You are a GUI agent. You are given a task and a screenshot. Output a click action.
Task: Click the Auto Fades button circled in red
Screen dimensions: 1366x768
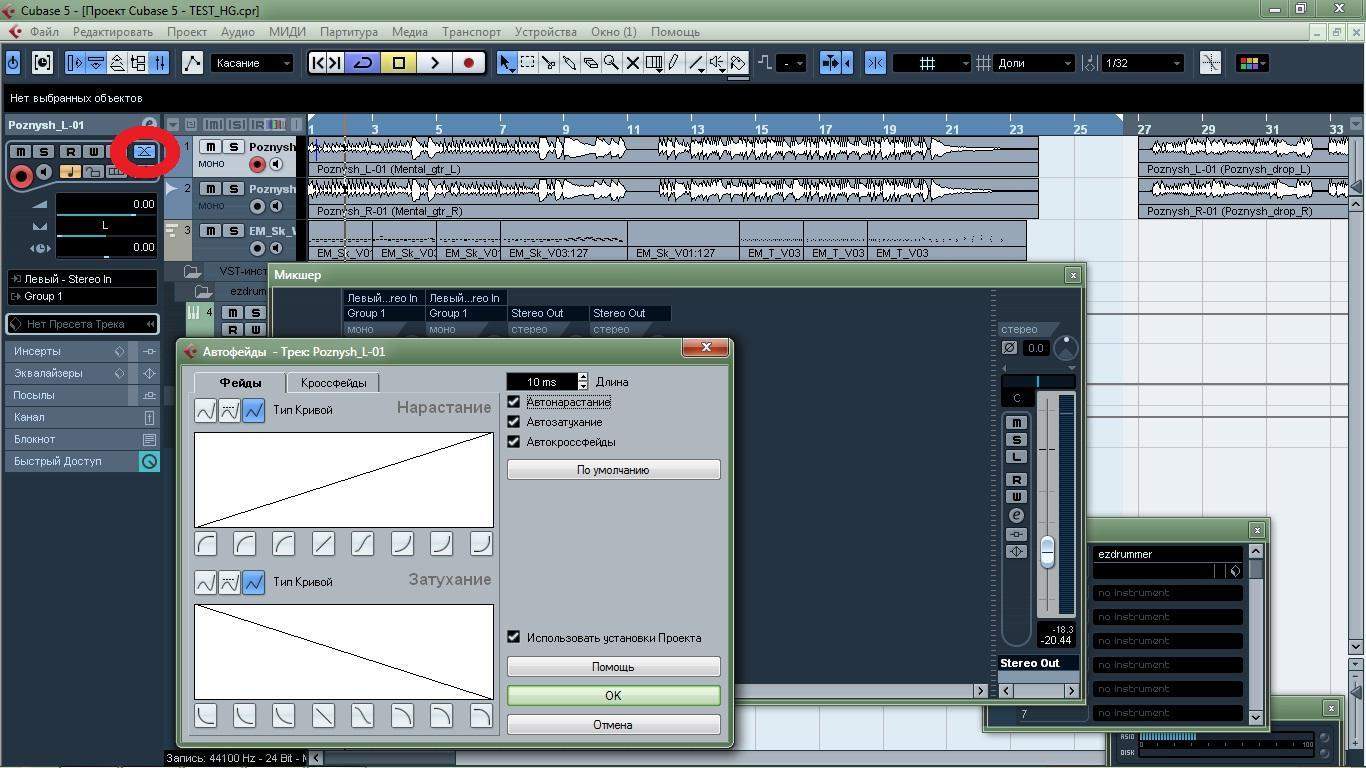(145, 152)
